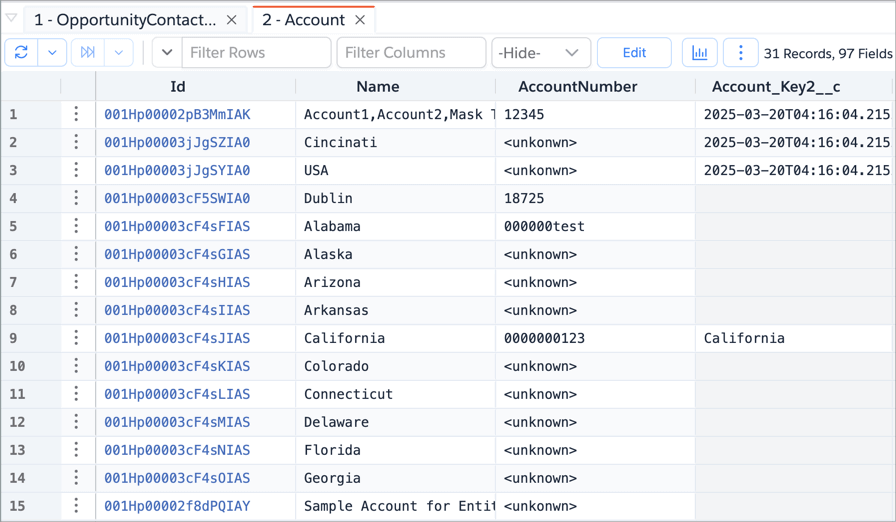Open row actions menu for Georgia row
The image size is (896, 522).
[x=76, y=478]
